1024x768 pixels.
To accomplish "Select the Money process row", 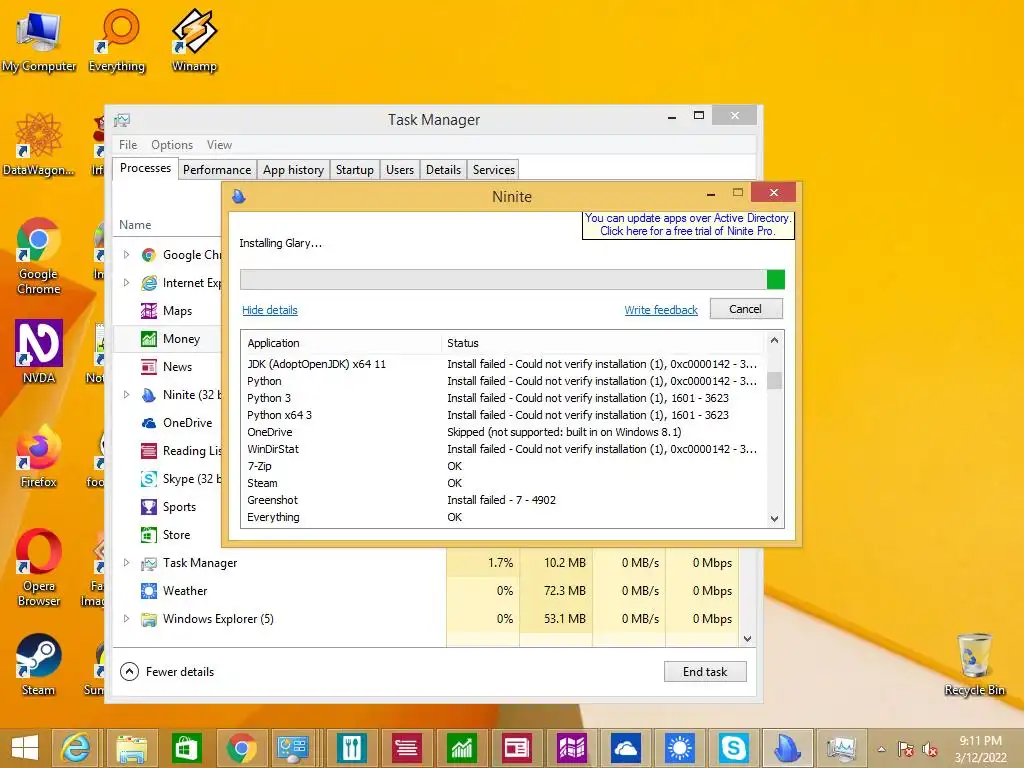I will point(167,339).
